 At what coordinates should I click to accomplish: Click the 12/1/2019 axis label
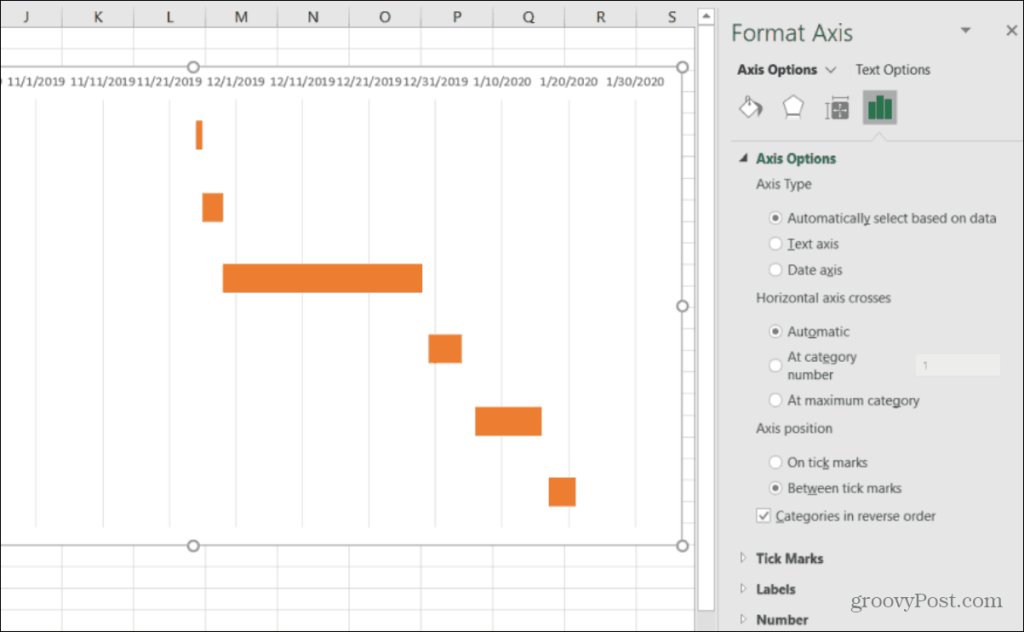236,82
